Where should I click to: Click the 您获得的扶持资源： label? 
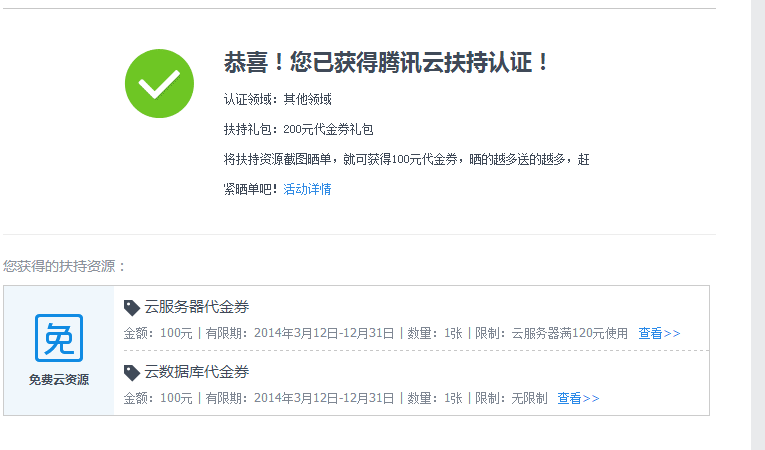click(x=64, y=266)
